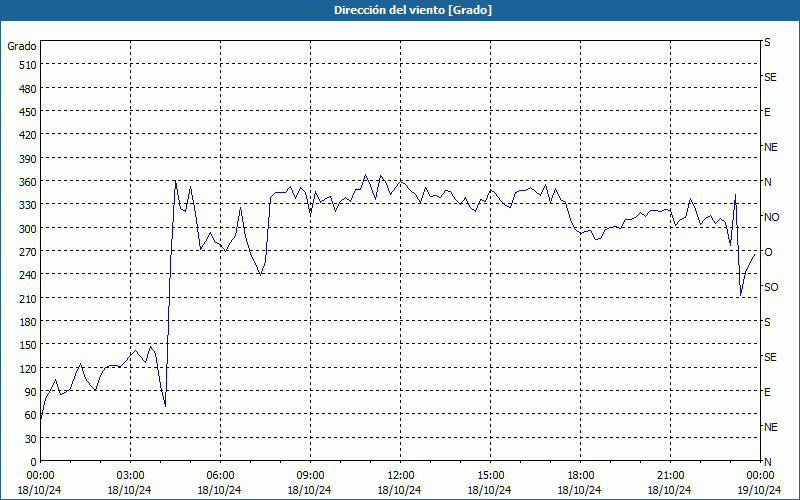
Task: Pick the 300 y-axis tick label
Action: [x=28, y=229]
